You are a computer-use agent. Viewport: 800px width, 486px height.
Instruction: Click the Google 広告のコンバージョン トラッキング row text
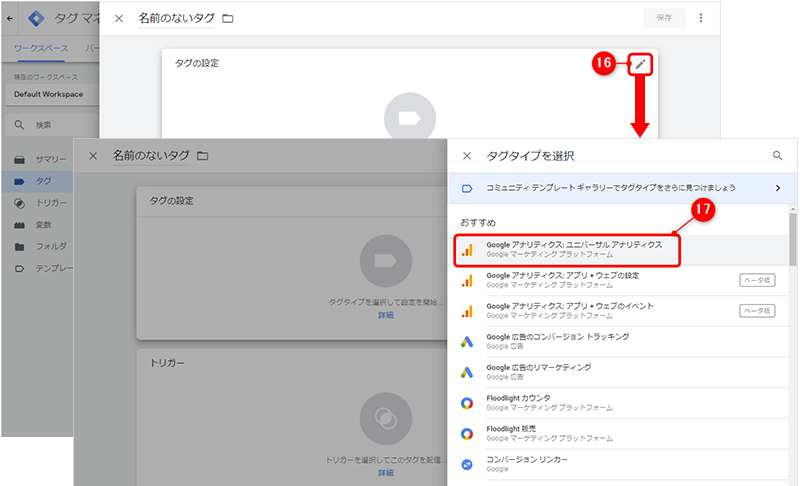tap(558, 337)
